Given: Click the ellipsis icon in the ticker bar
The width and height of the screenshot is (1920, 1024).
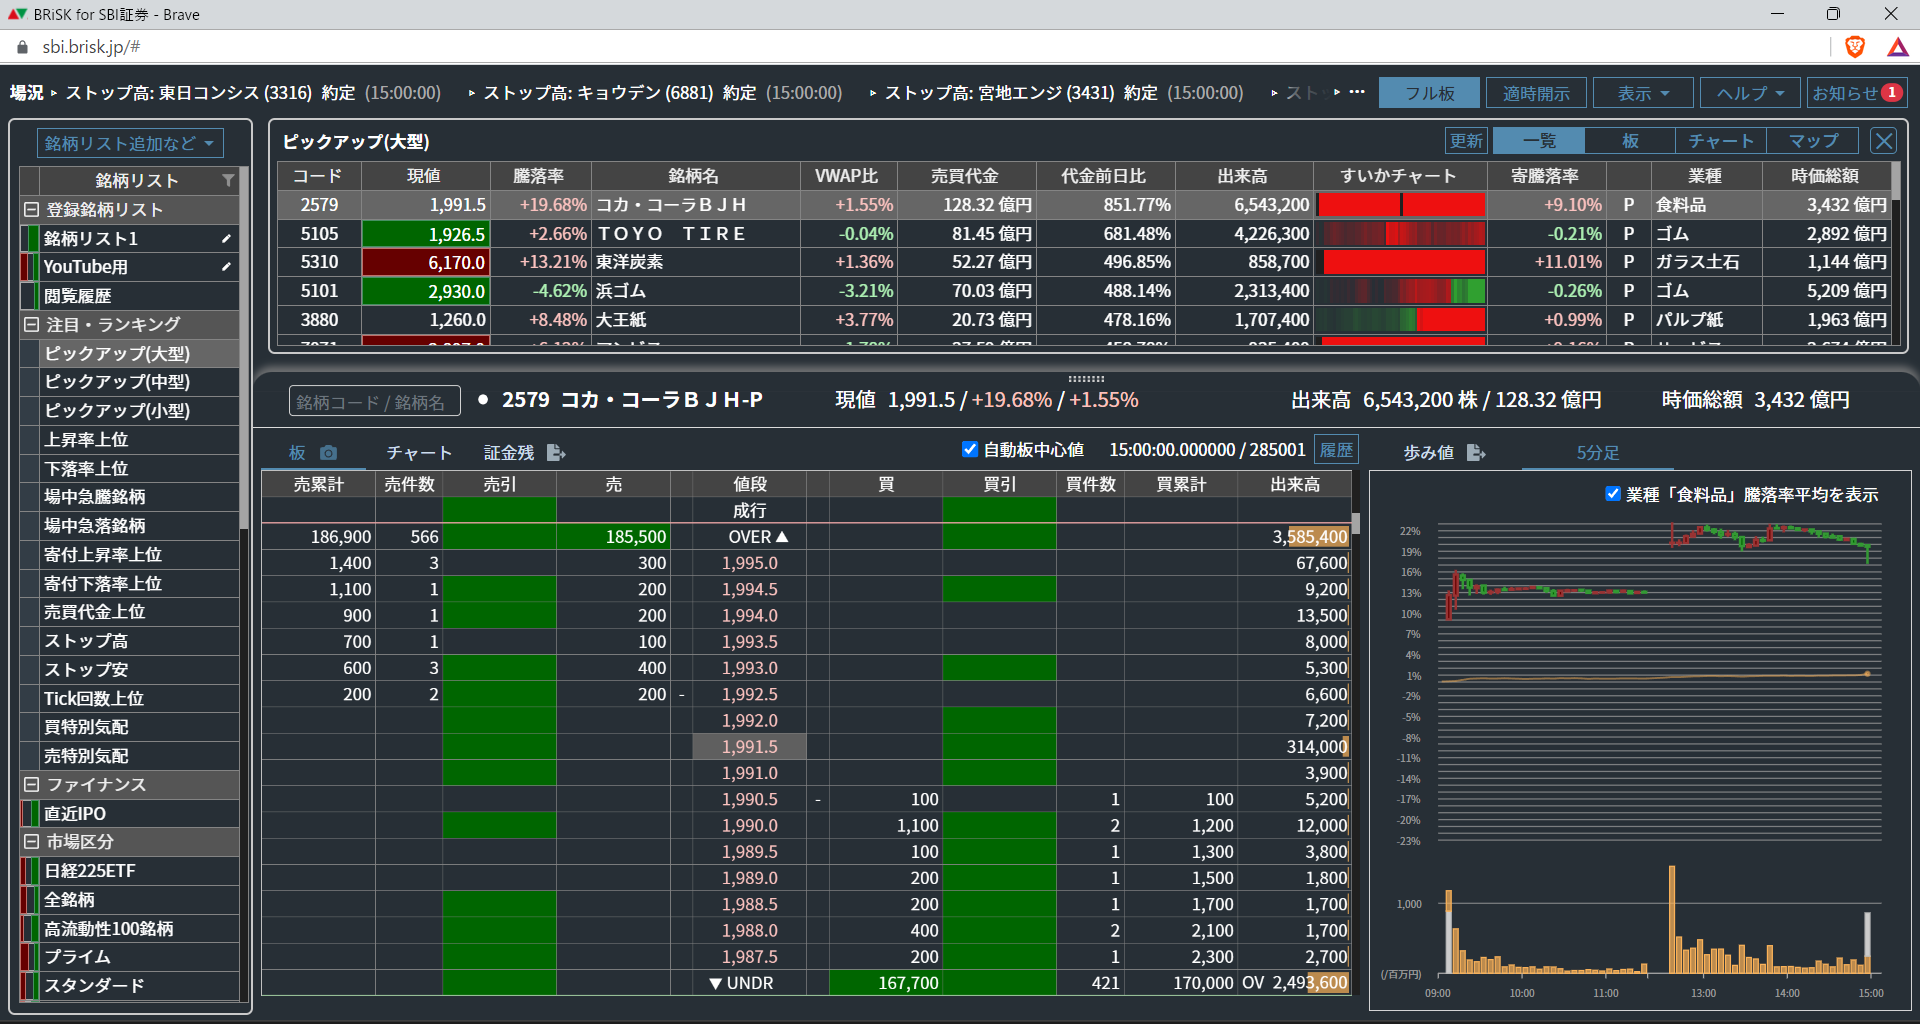Looking at the screenshot, I should (1357, 92).
